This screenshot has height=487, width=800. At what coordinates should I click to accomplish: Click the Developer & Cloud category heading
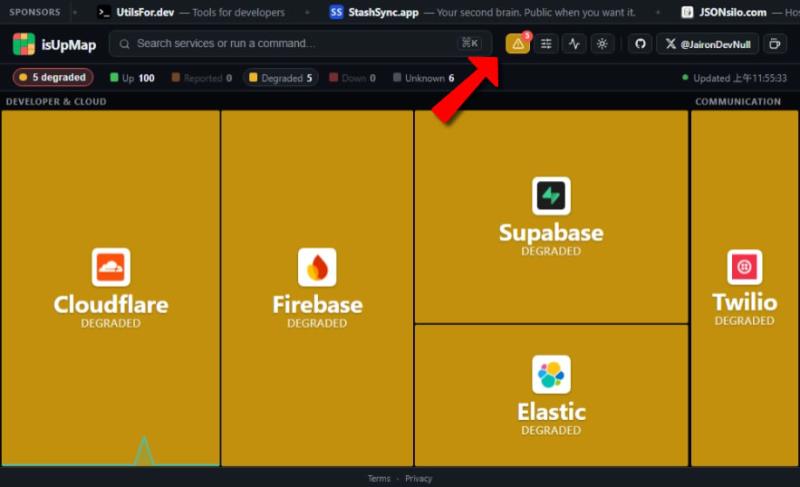[56, 101]
